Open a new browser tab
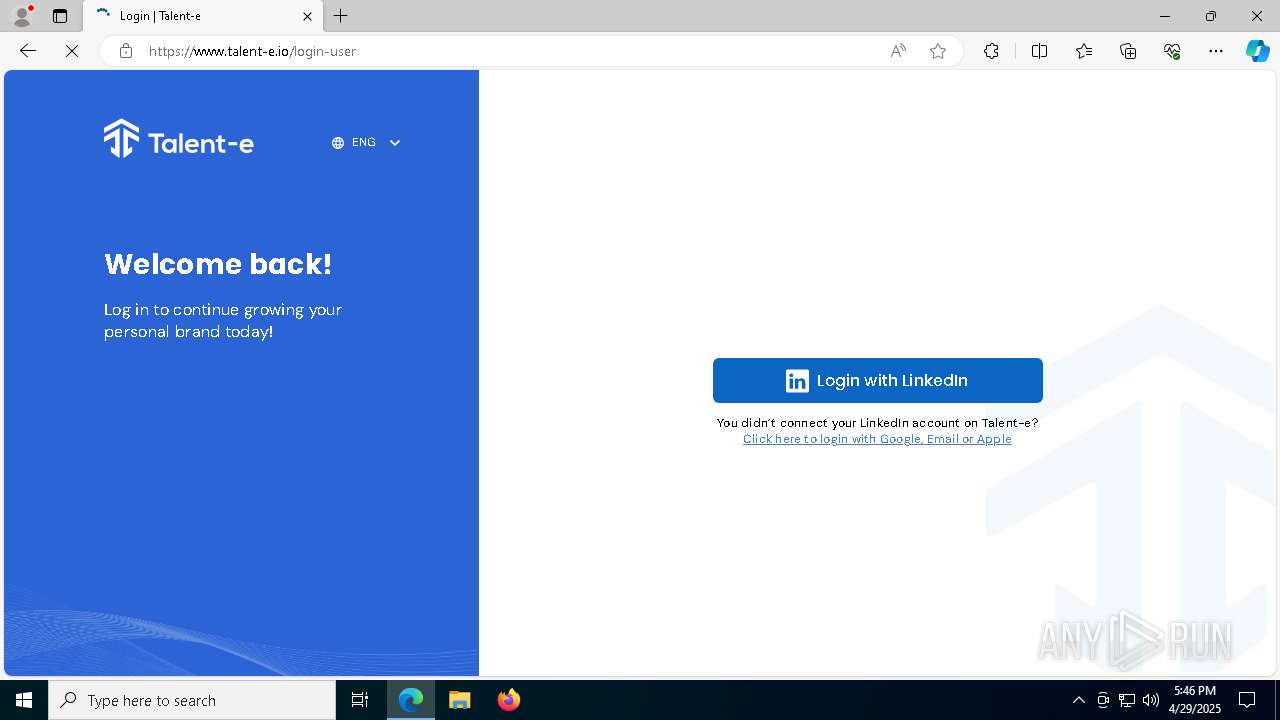The image size is (1280, 720). point(341,16)
